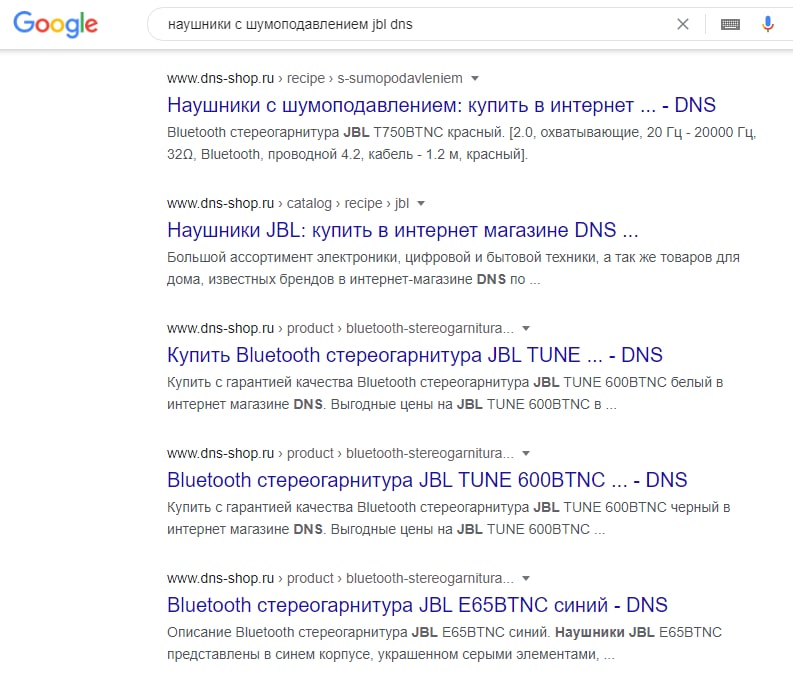Image resolution: width=793 pixels, height=676 pixels.
Task: Open dropdown arrow for JBL E65BTNC синий result URL
Action: [x=526, y=578]
